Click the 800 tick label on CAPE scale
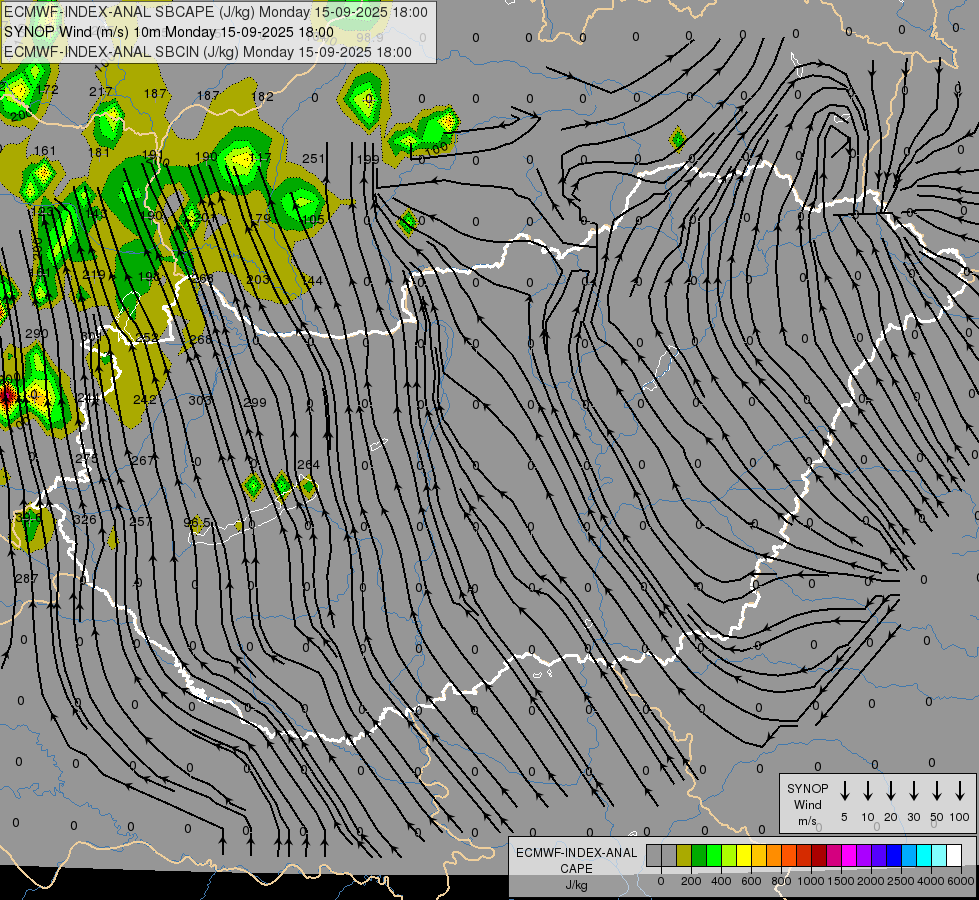 pyautogui.click(x=781, y=881)
